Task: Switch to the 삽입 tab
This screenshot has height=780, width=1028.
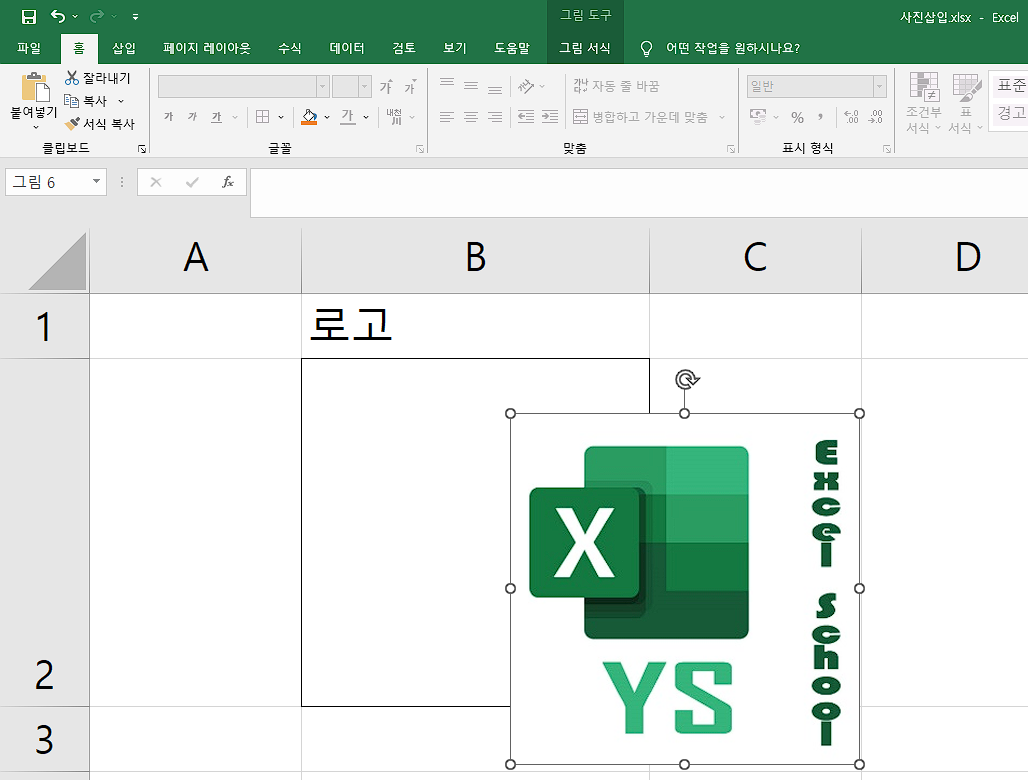Action: click(x=123, y=48)
